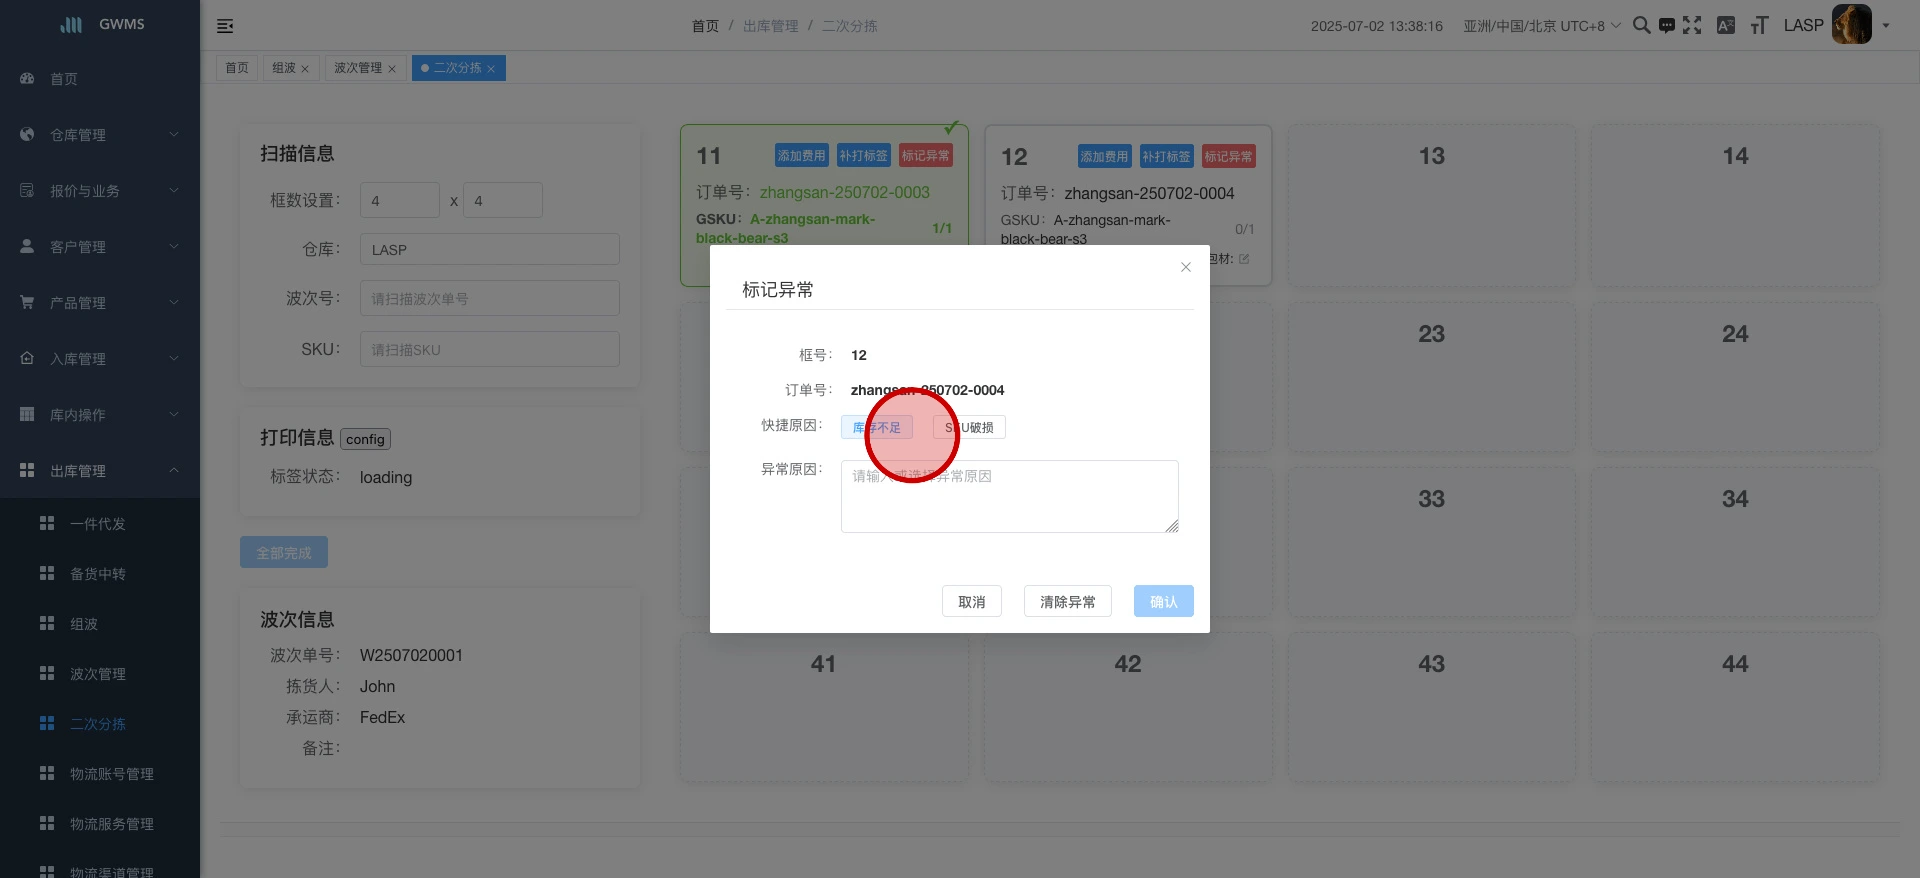Close the 组波 tab with its X
Viewport: 1920px width, 878px height.
(305, 69)
